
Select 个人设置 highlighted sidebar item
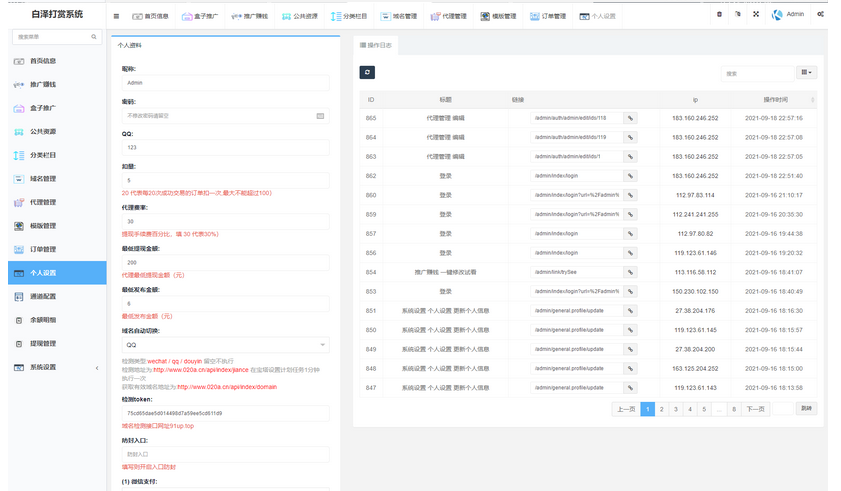point(57,273)
